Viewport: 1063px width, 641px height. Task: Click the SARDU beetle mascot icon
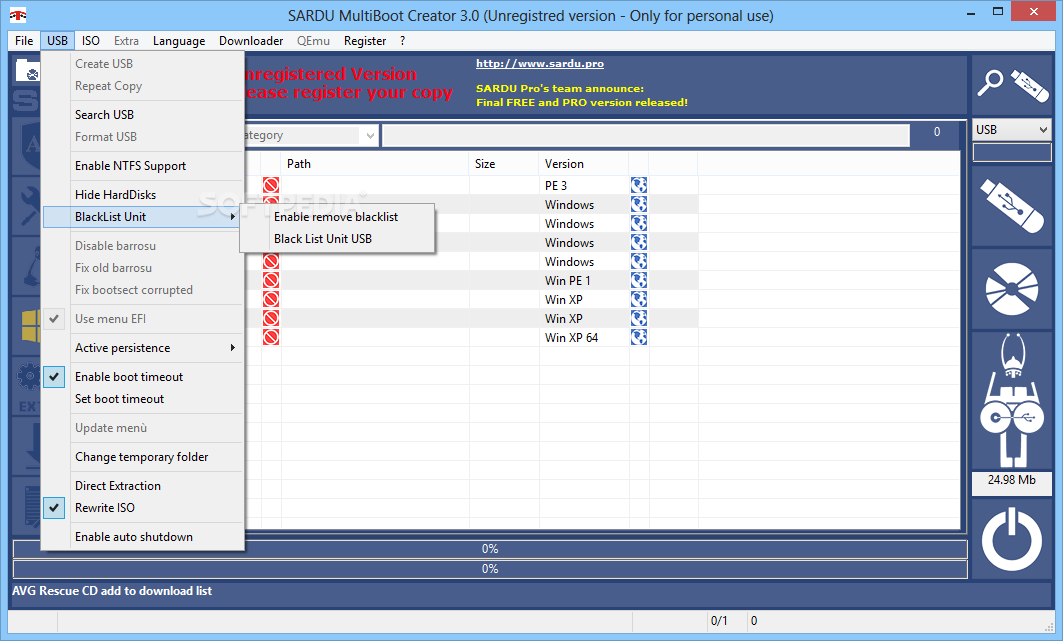pos(1011,400)
